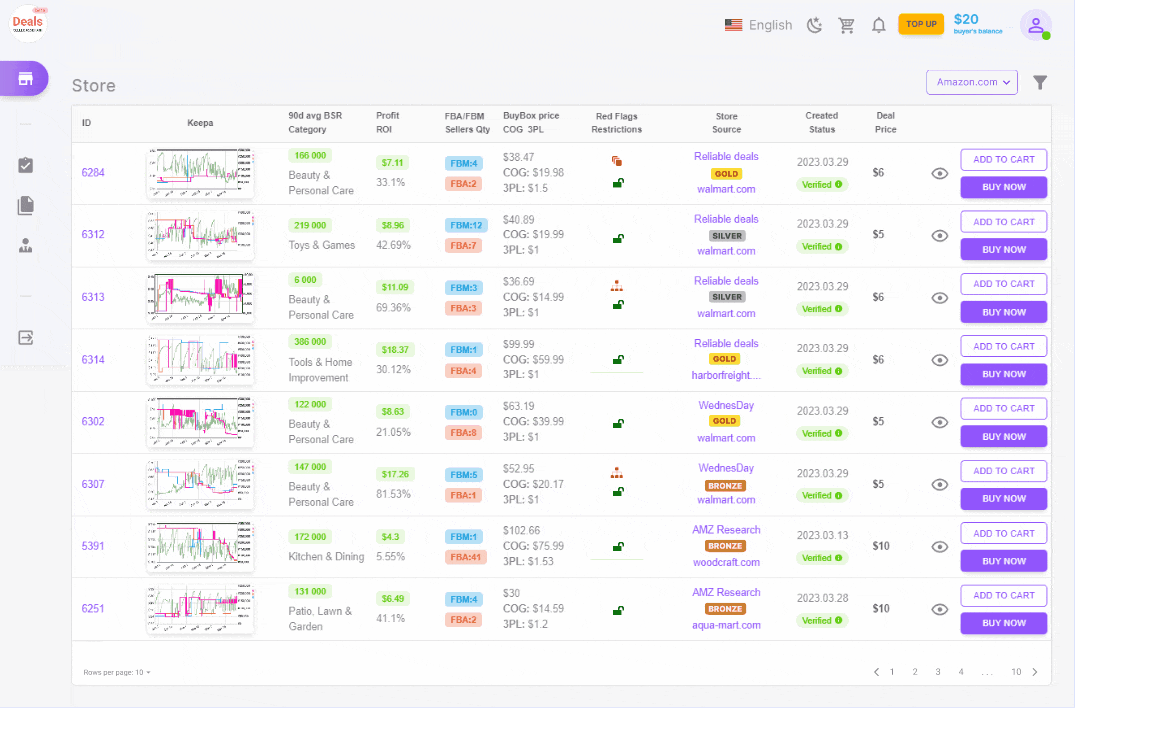Open harborfreight source link
Screen dimensions: 1155x756
726,375
